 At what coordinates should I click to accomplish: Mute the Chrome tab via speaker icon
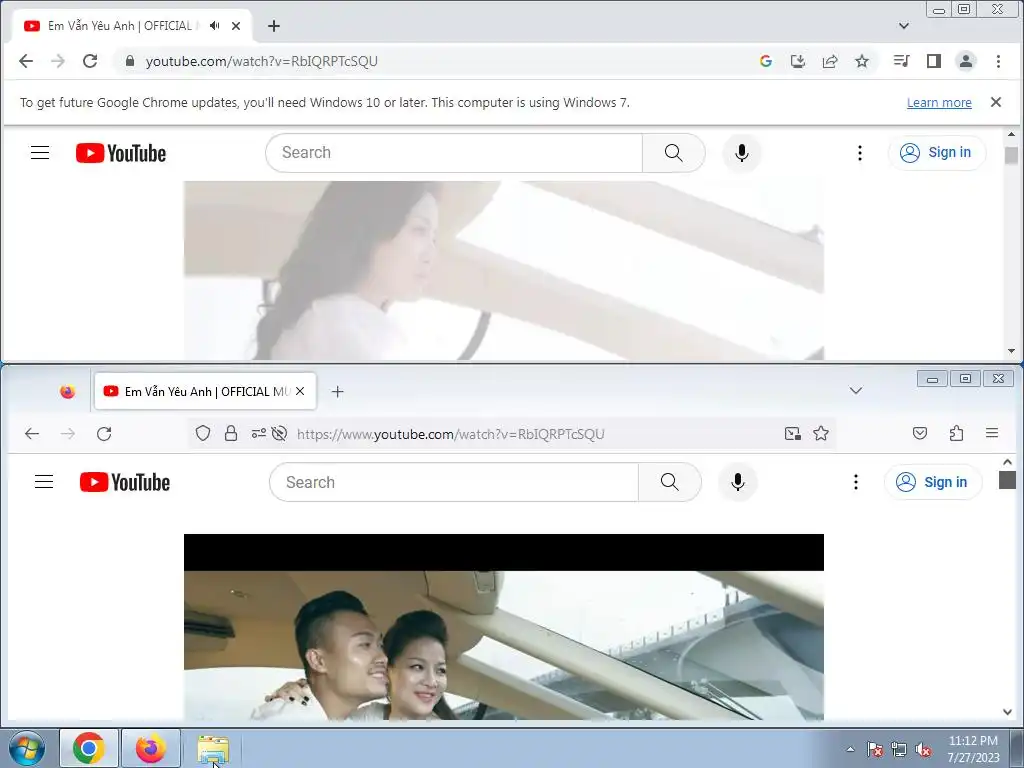click(x=214, y=26)
